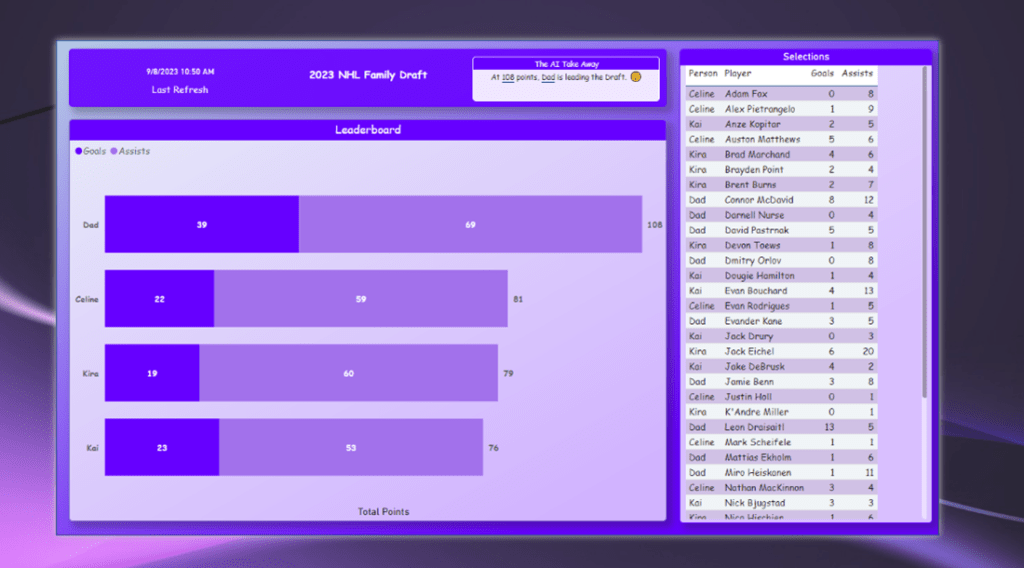The height and width of the screenshot is (568, 1024).
Task: Click the Jamie Benn row
Action: point(782,382)
